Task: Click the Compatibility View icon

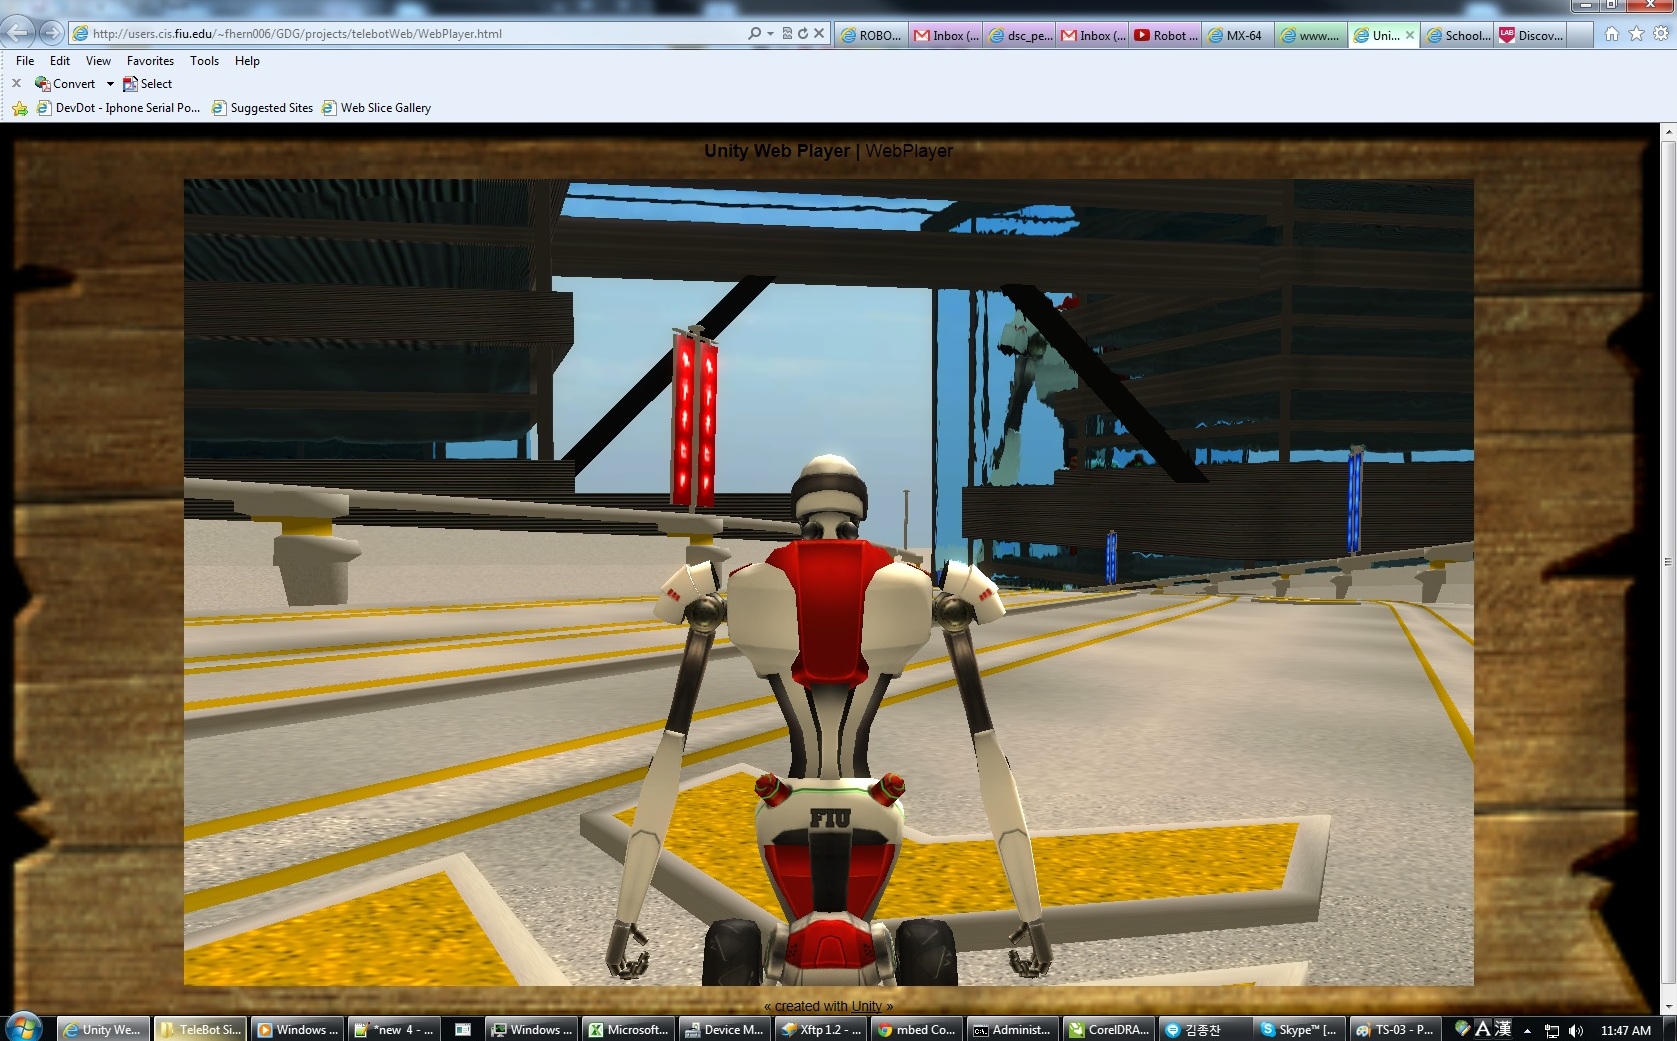Action: point(787,33)
